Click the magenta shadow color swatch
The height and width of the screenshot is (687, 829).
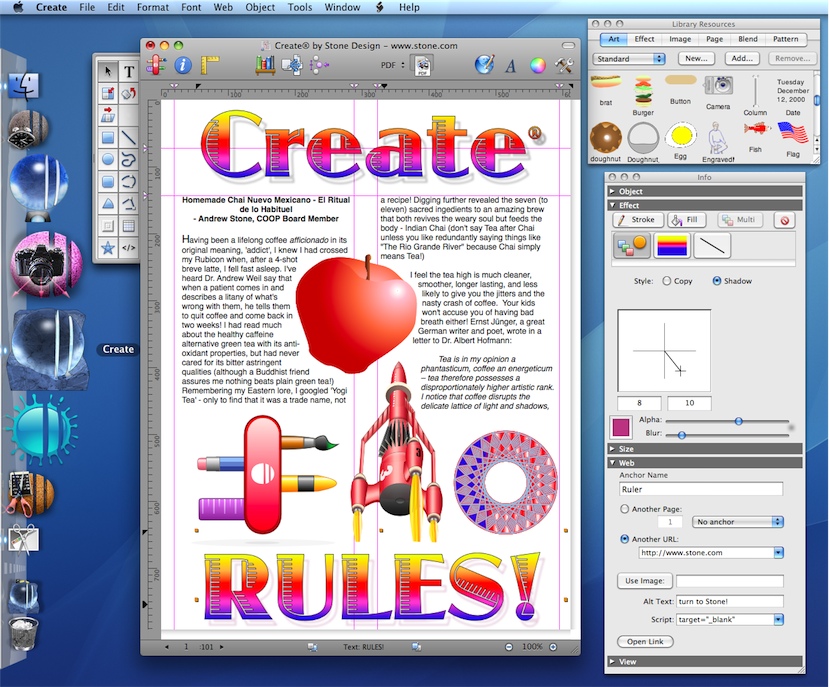click(621, 427)
